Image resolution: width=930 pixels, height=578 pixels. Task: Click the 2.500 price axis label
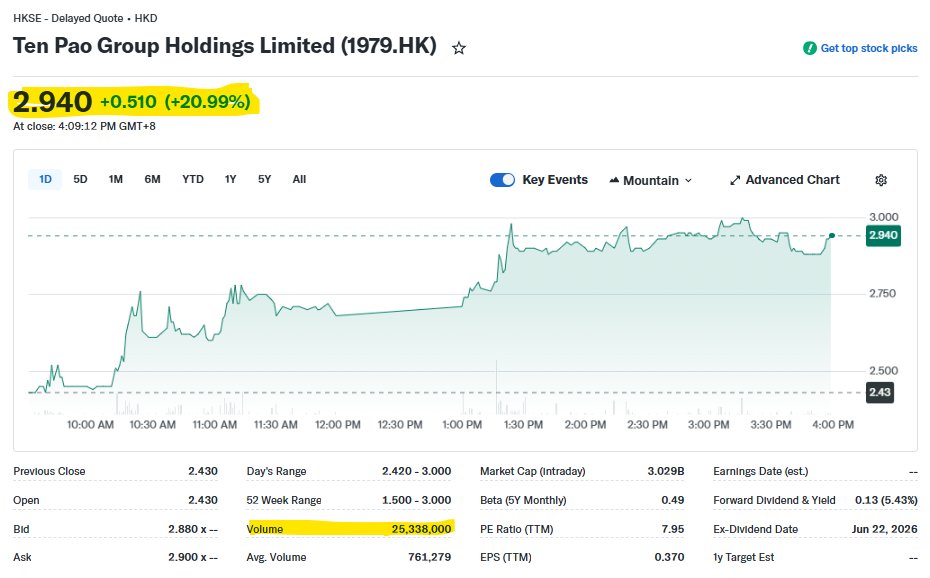[883, 371]
